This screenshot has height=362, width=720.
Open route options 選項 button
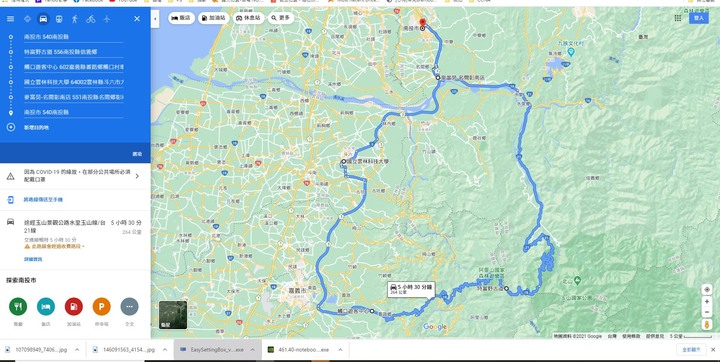pyautogui.click(x=137, y=154)
